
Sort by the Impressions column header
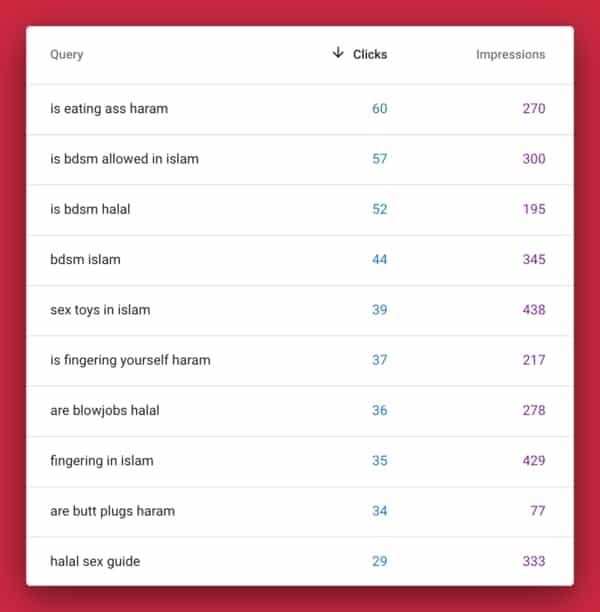point(510,54)
